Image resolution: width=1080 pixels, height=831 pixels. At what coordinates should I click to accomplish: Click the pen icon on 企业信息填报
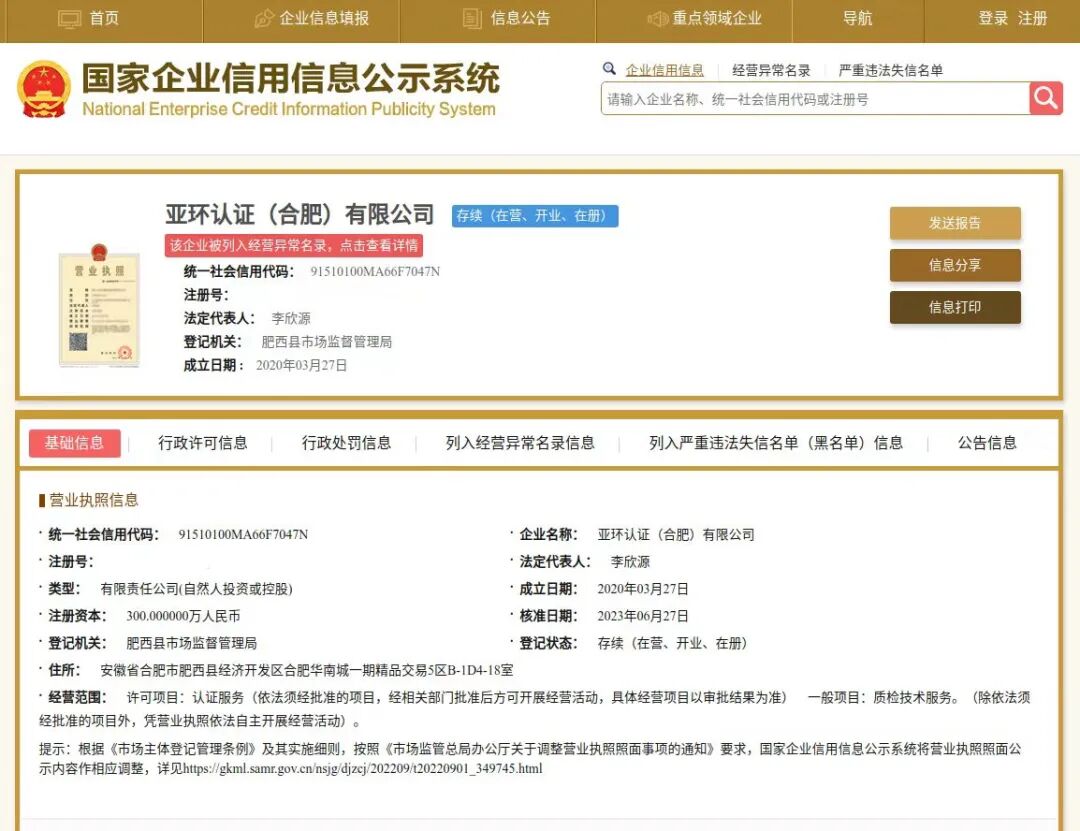[x=262, y=17]
